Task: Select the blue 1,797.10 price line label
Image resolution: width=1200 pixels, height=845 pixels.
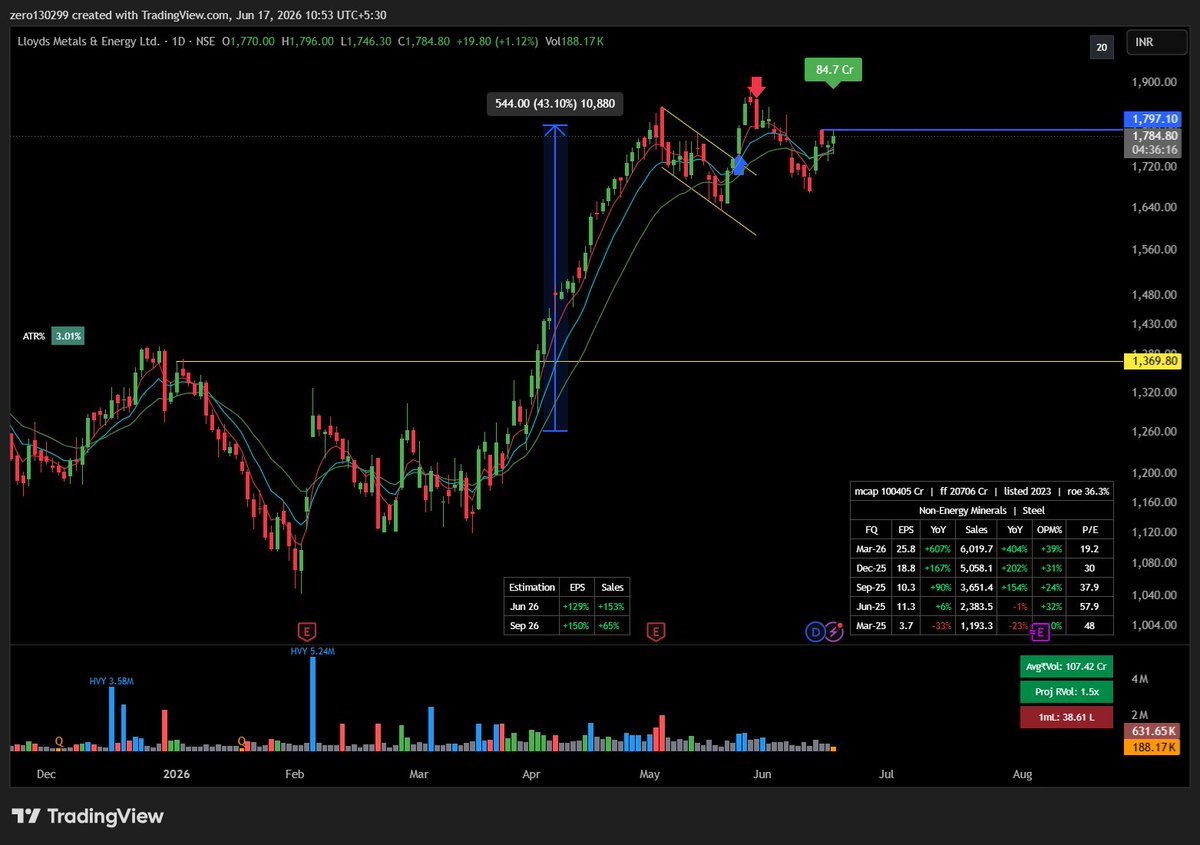Action: (x=1153, y=120)
